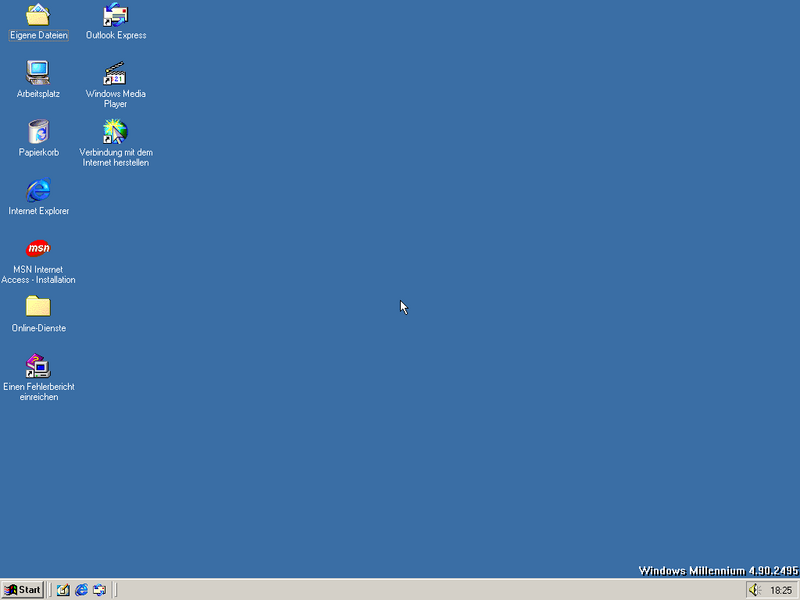Launch Outlook Express from quick launch bar
Image resolution: width=800 pixels, height=600 pixels.
[x=99, y=590]
